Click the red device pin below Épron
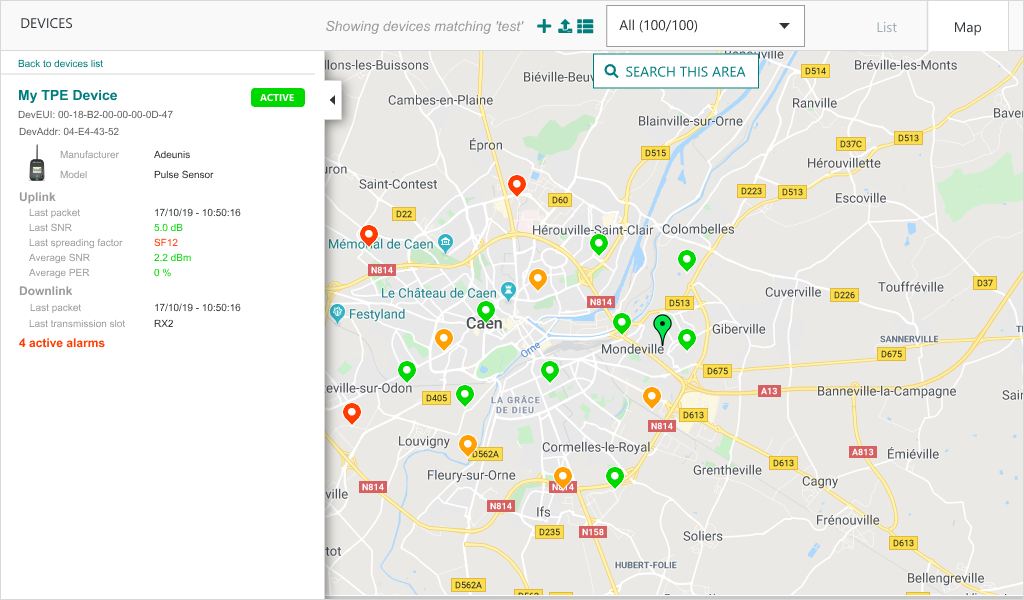The width and height of the screenshot is (1024, 600). pos(517,184)
